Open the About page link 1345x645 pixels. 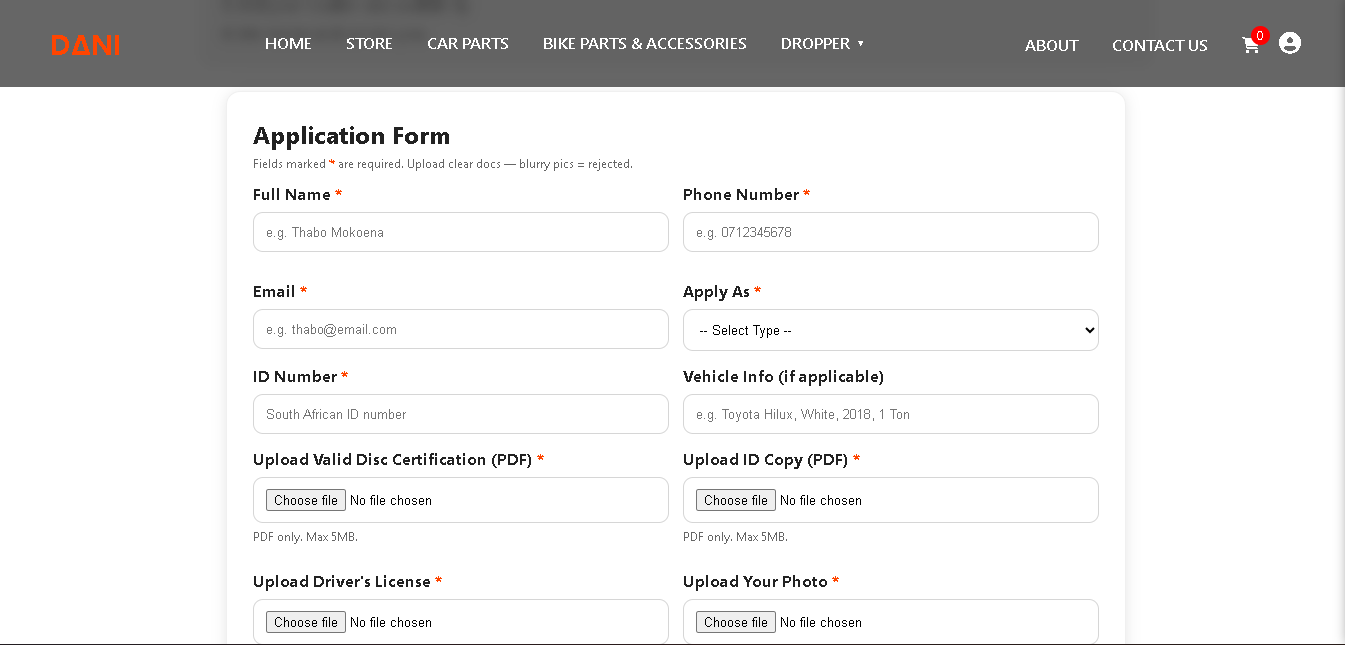[1052, 46]
